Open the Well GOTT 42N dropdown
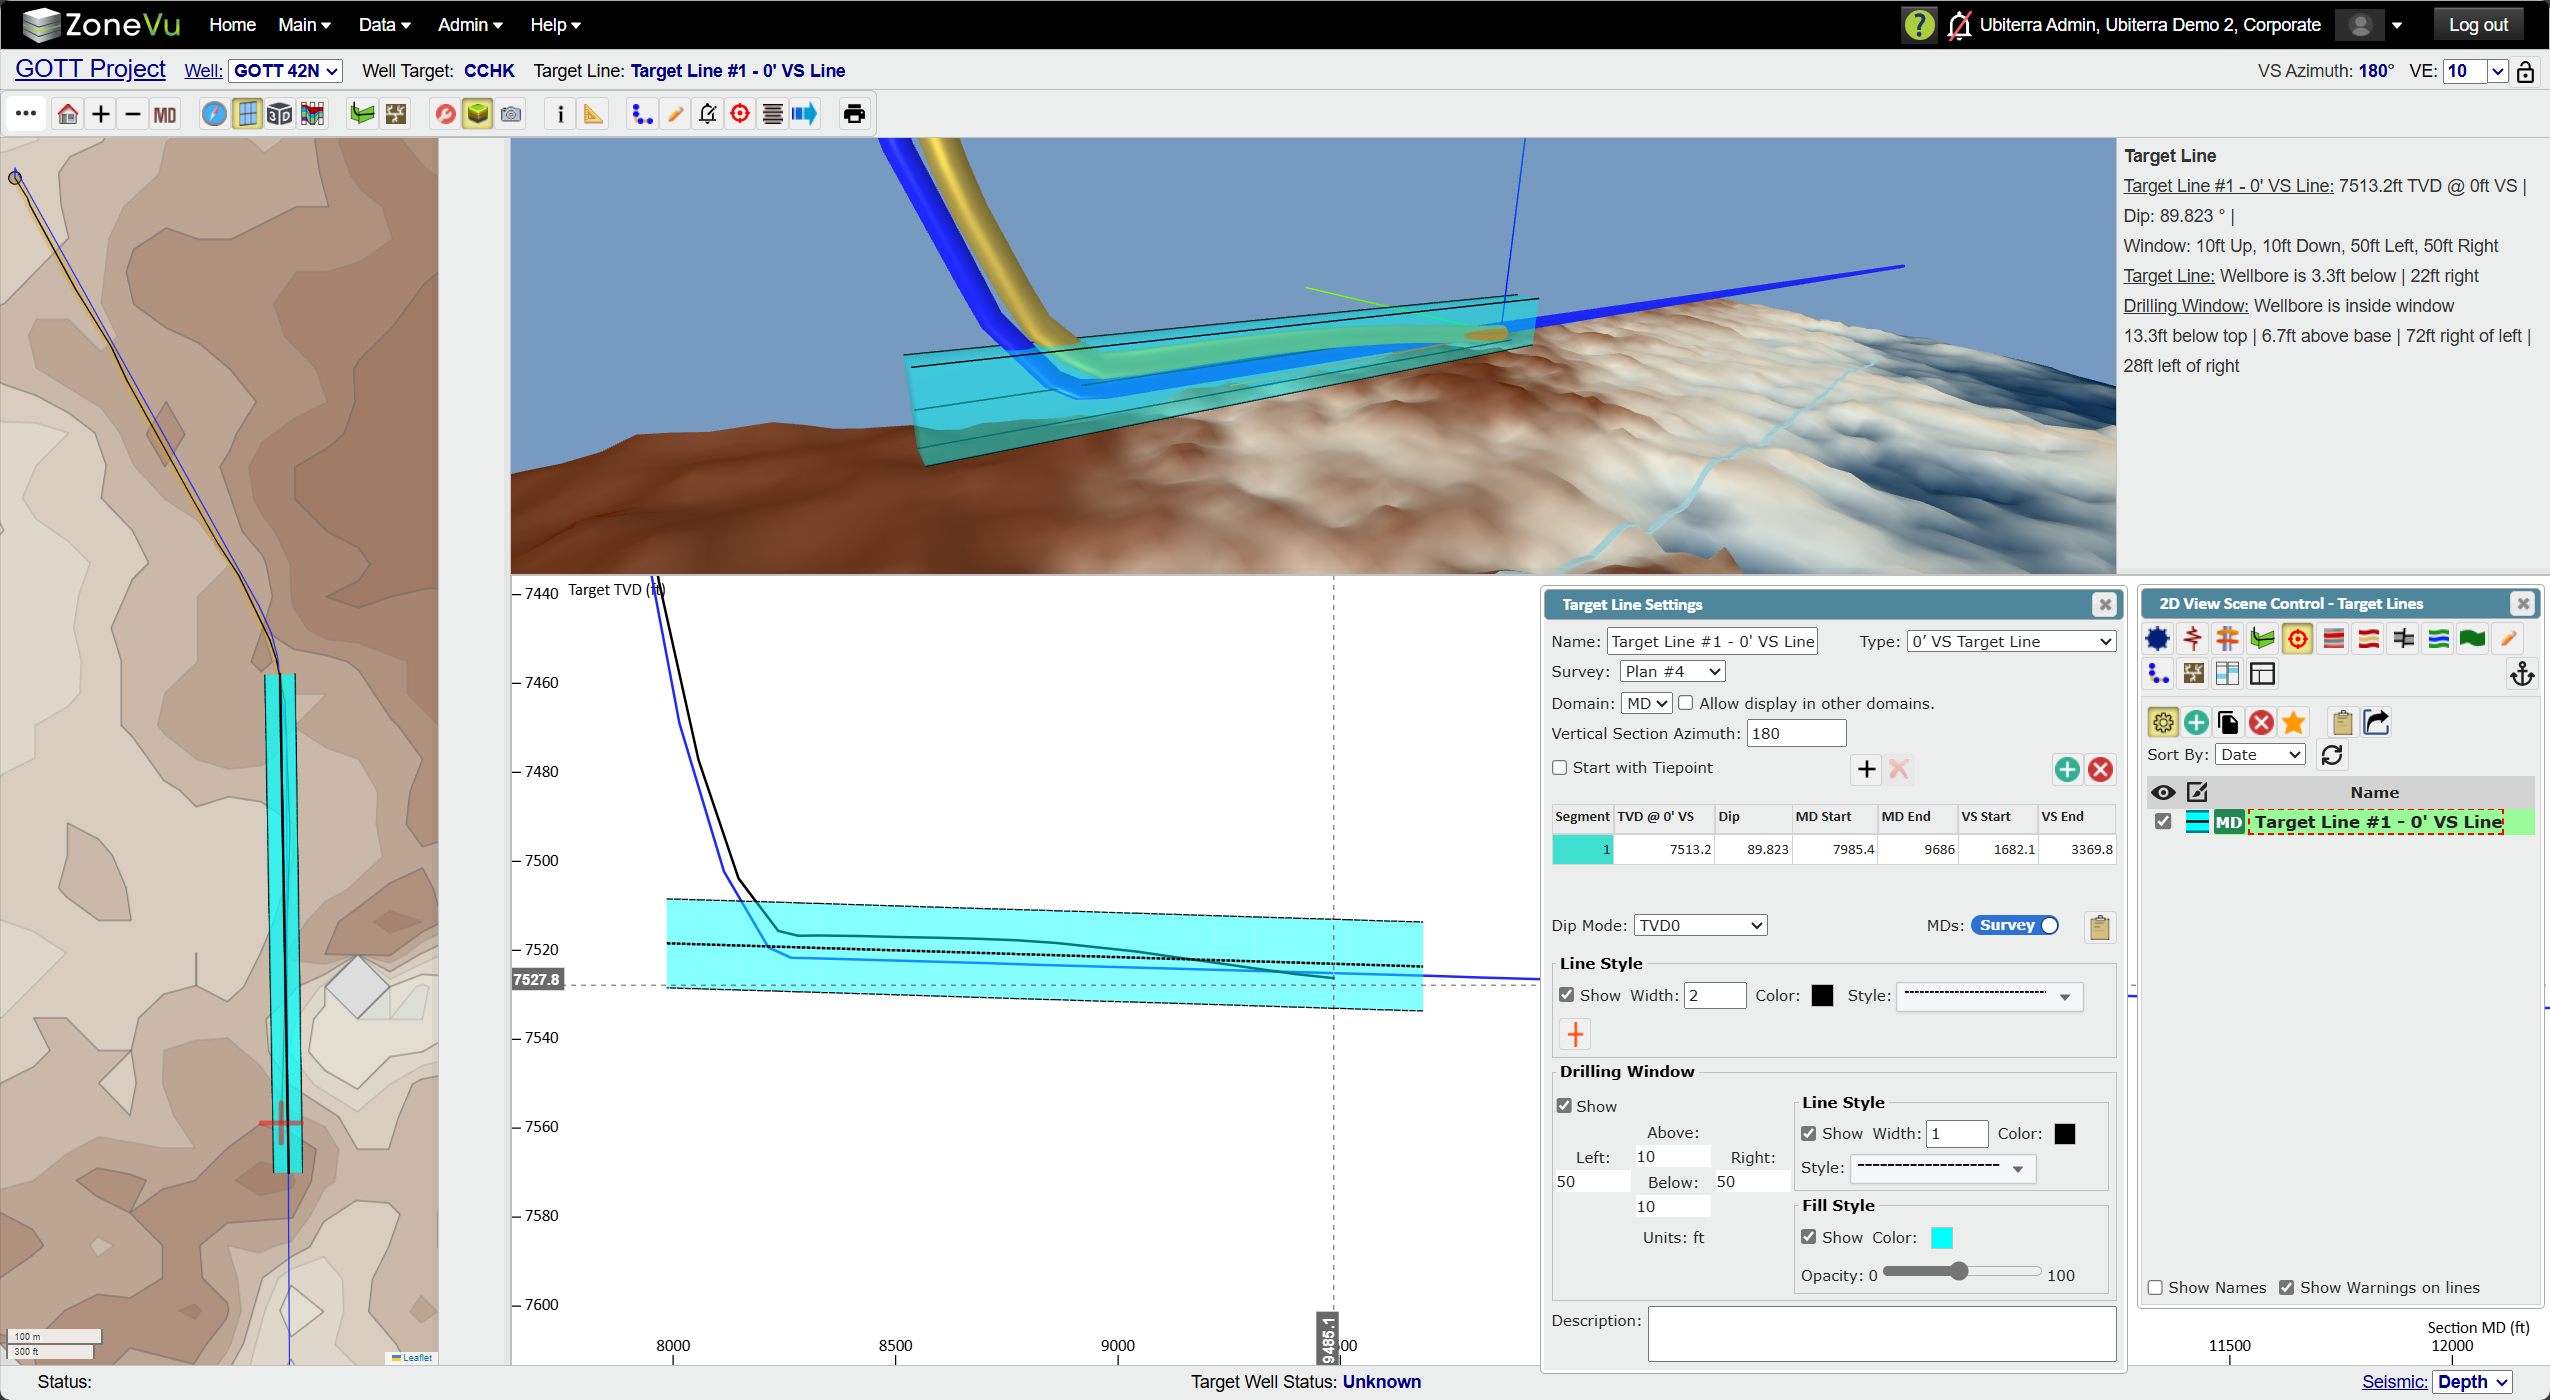This screenshot has height=1400, width=2550. pyautogui.click(x=286, y=71)
